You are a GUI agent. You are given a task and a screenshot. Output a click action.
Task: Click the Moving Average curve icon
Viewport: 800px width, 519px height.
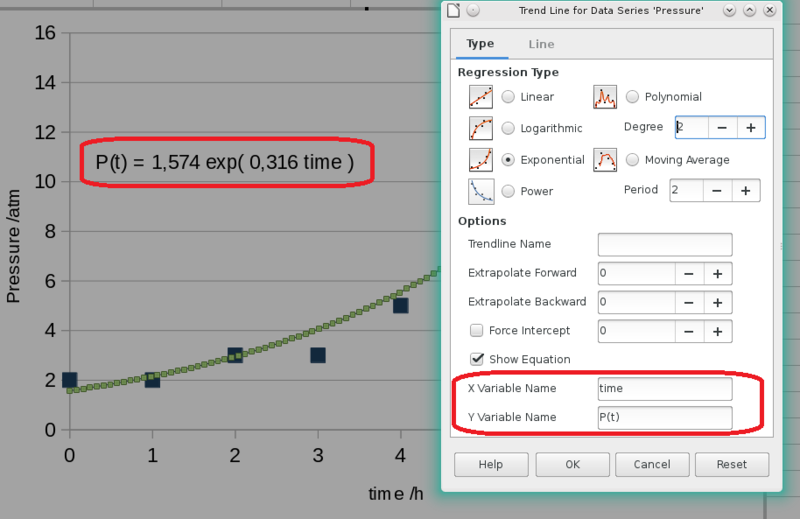(x=605, y=160)
